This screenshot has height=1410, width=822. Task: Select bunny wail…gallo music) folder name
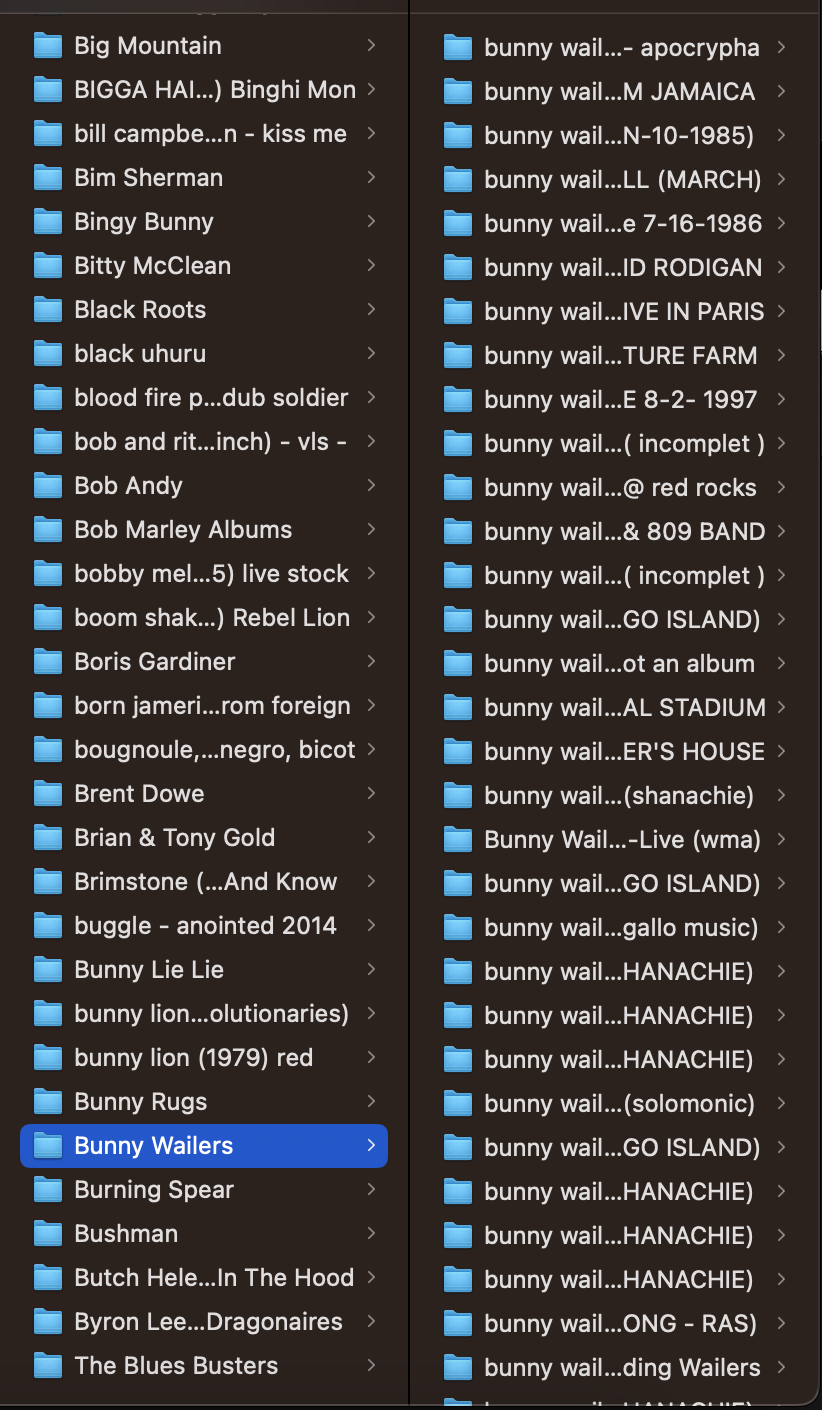621,928
